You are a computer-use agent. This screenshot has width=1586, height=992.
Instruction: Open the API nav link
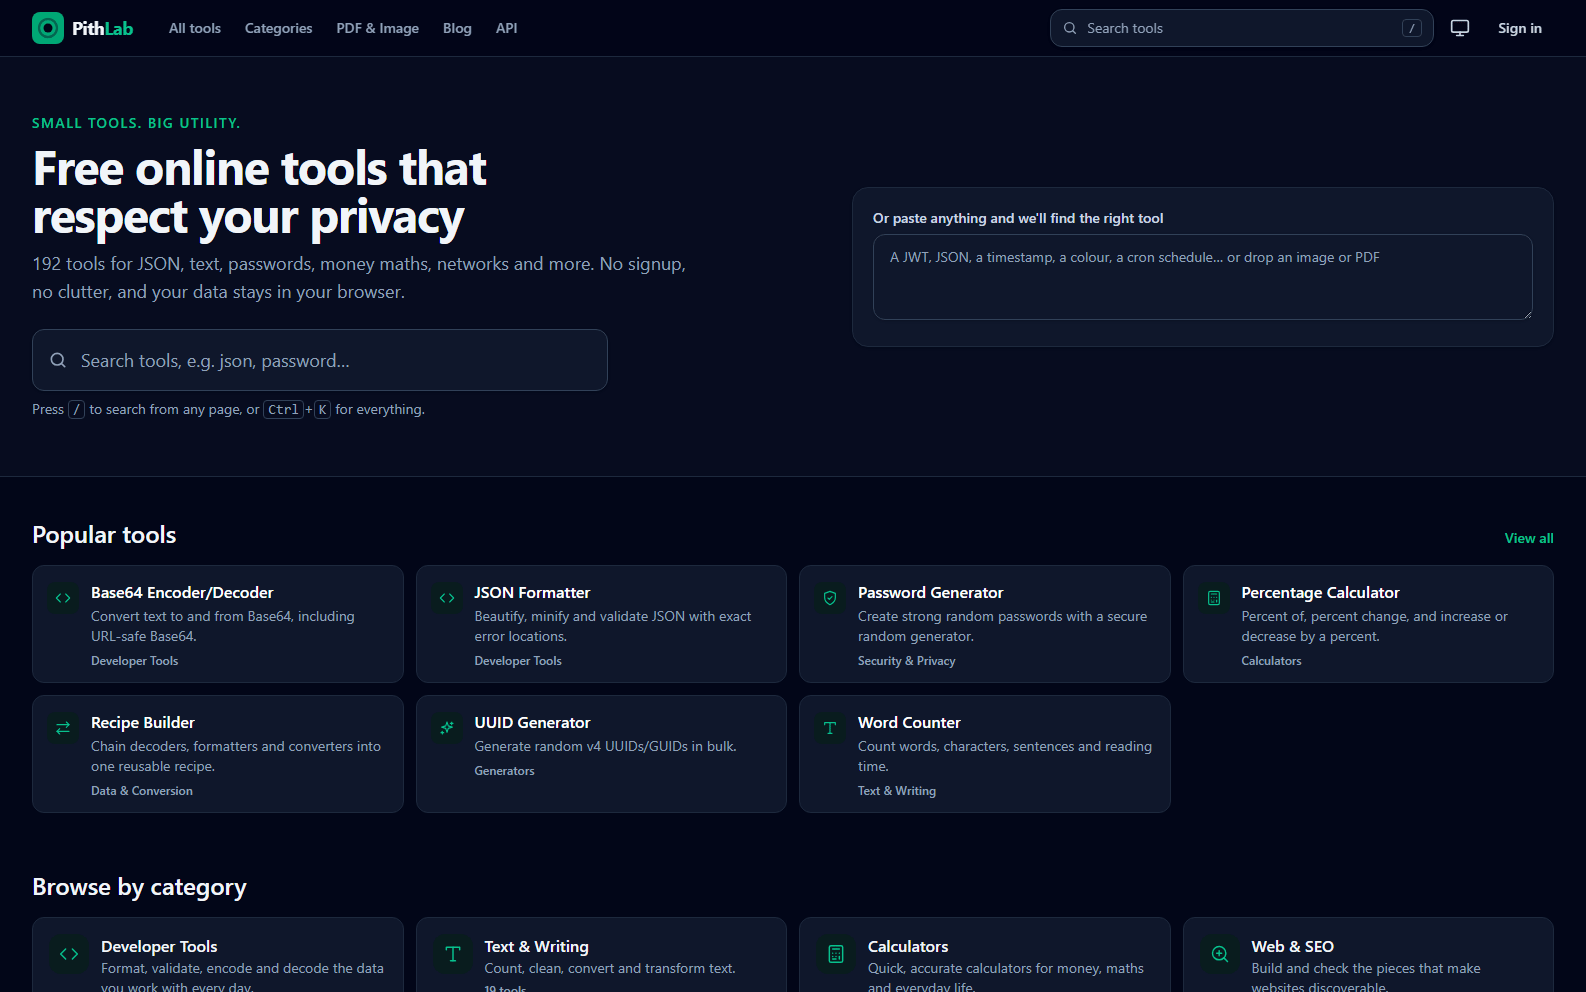[507, 28]
